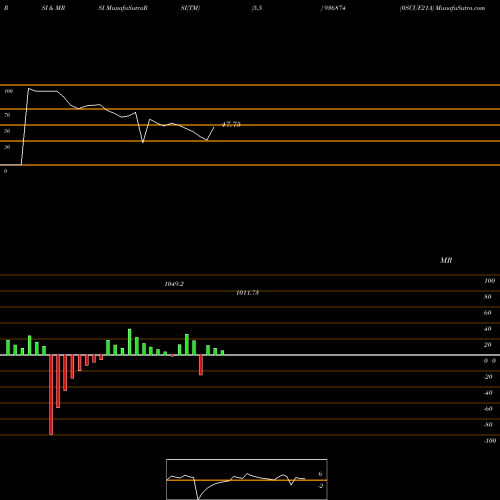Image resolution: width=500 pixels, height=500 pixels.
Task: Click the MR axis label -60
Action: [x=488, y=409]
